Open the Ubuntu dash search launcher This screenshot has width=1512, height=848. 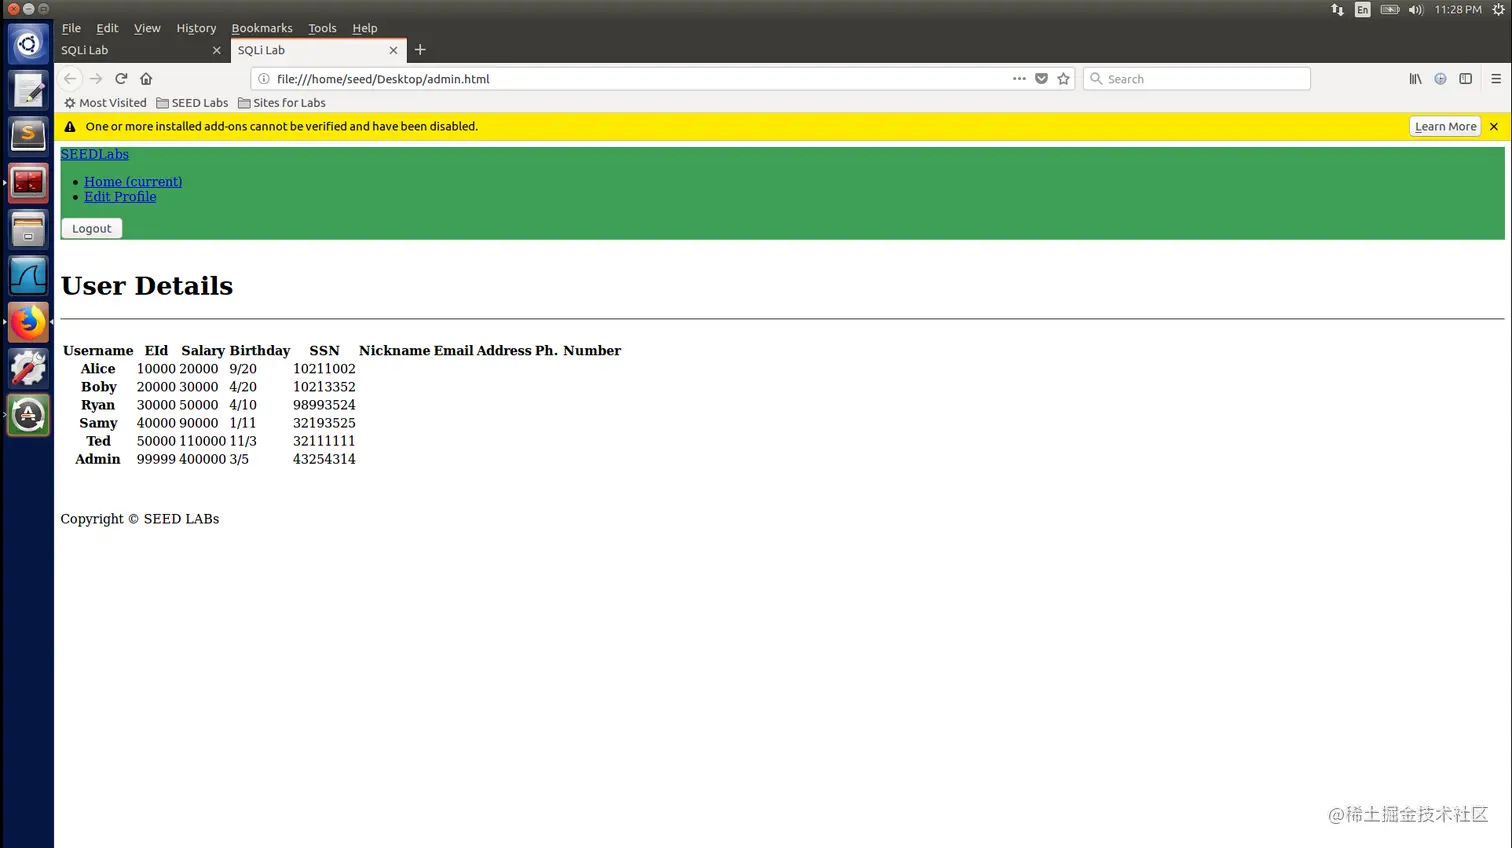pyautogui.click(x=28, y=44)
